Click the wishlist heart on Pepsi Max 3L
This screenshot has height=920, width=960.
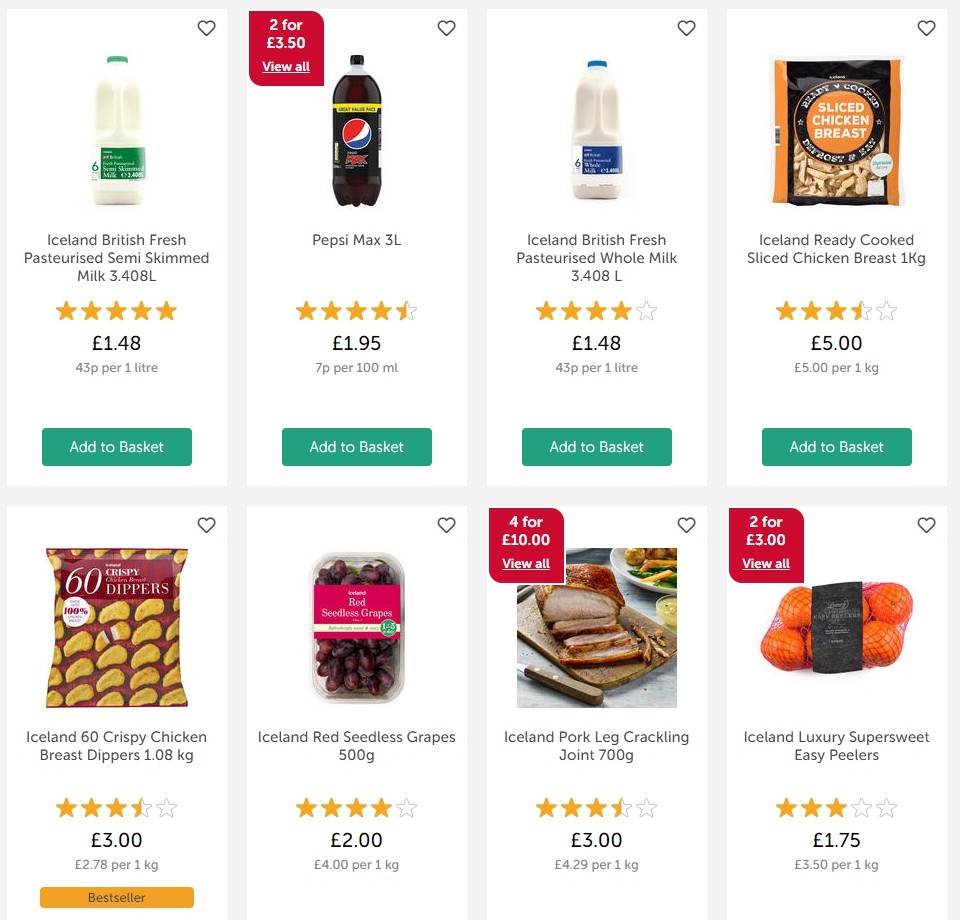446,28
